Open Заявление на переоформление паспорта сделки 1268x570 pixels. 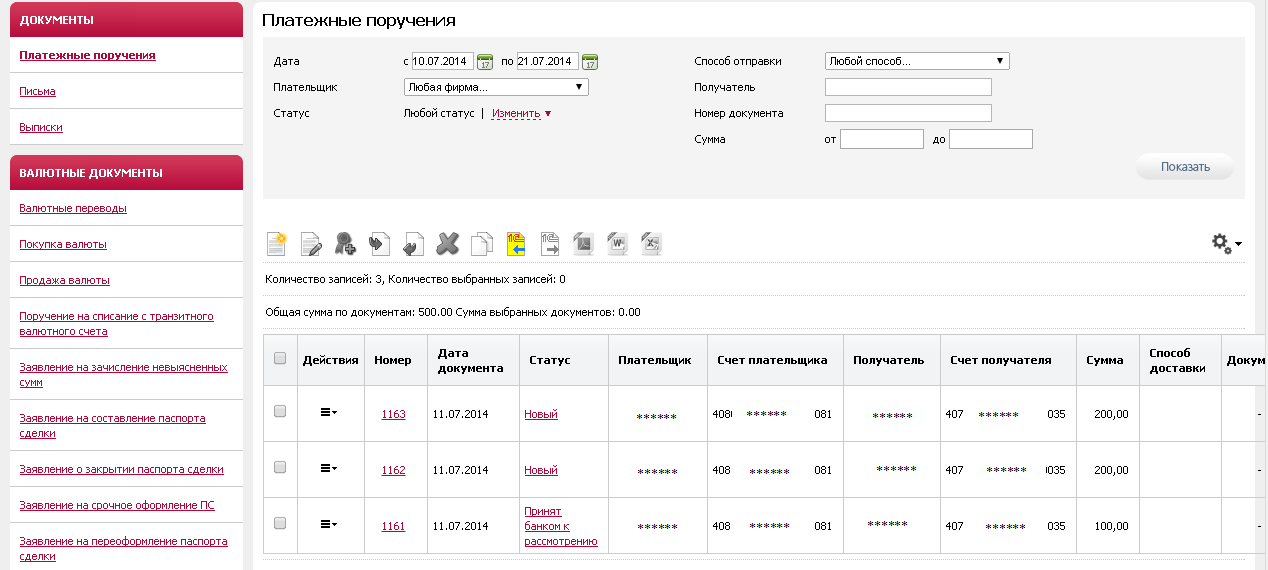click(123, 548)
